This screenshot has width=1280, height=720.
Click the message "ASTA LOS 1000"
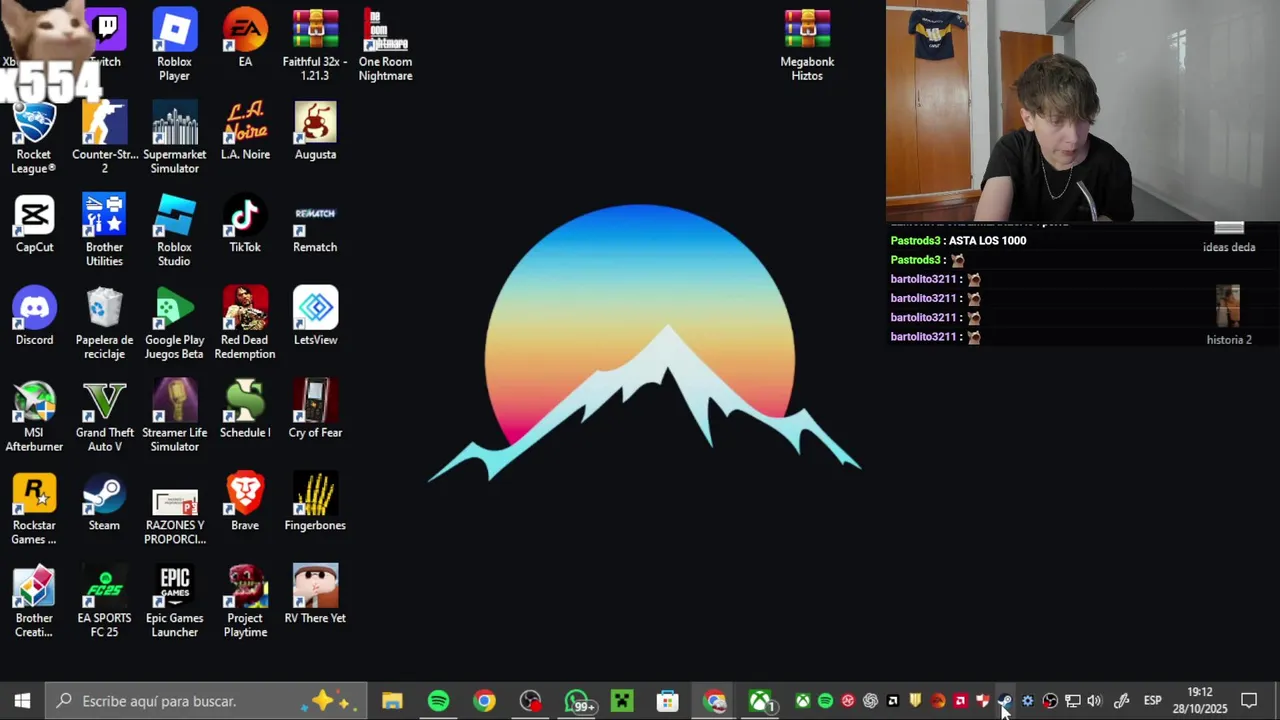[x=987, y=241]
